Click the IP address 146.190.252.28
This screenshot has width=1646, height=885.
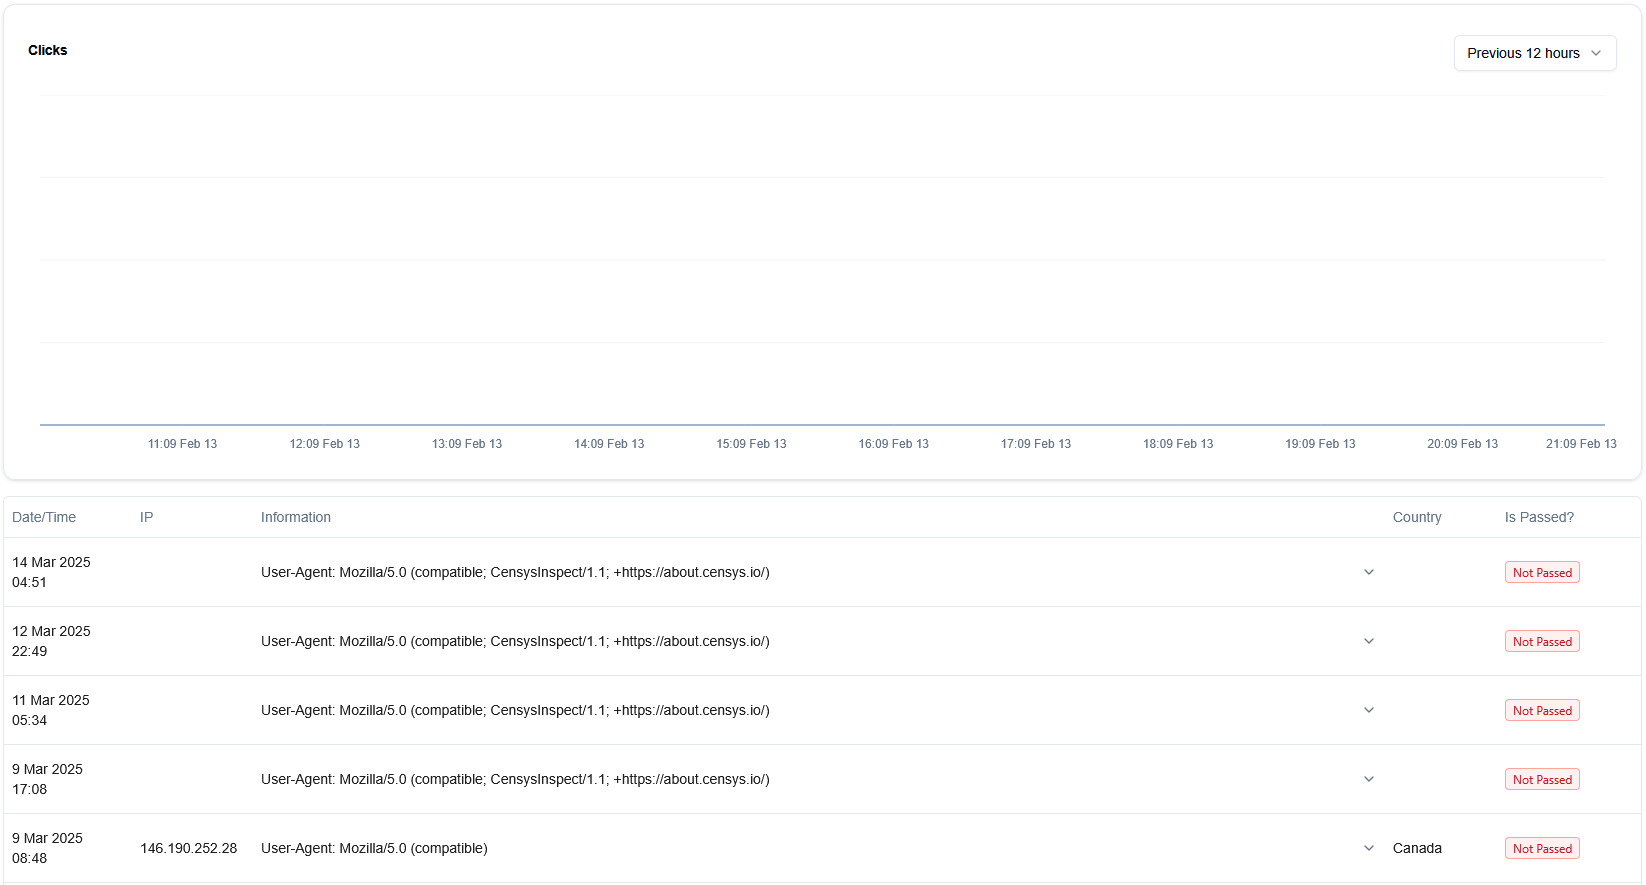pyautogui.click(x=188, y=848)
